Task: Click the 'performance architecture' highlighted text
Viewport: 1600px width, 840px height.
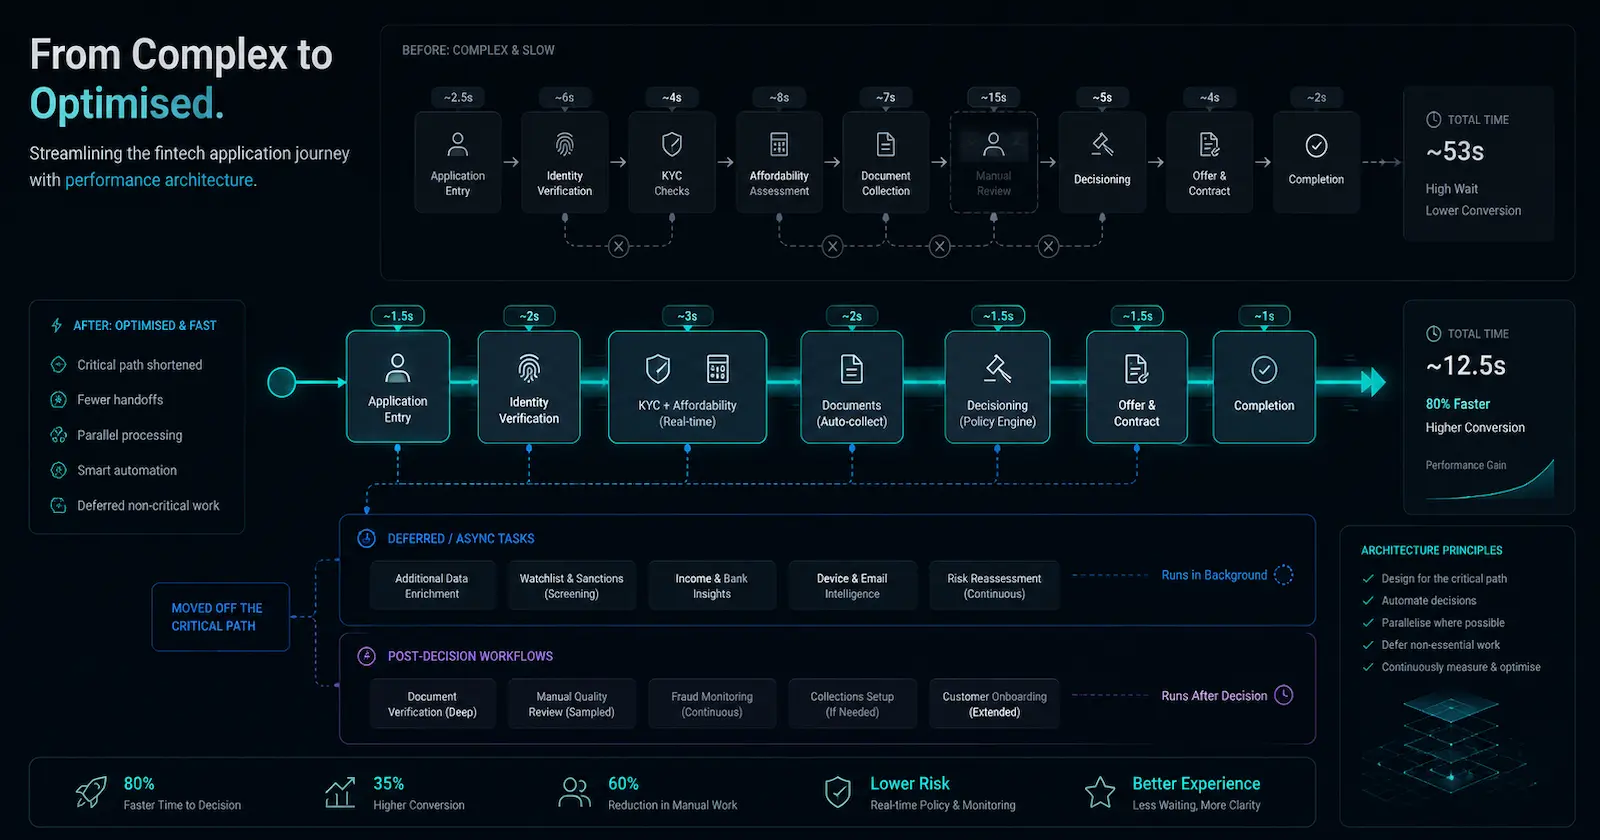Action: [x=159, y=180]
